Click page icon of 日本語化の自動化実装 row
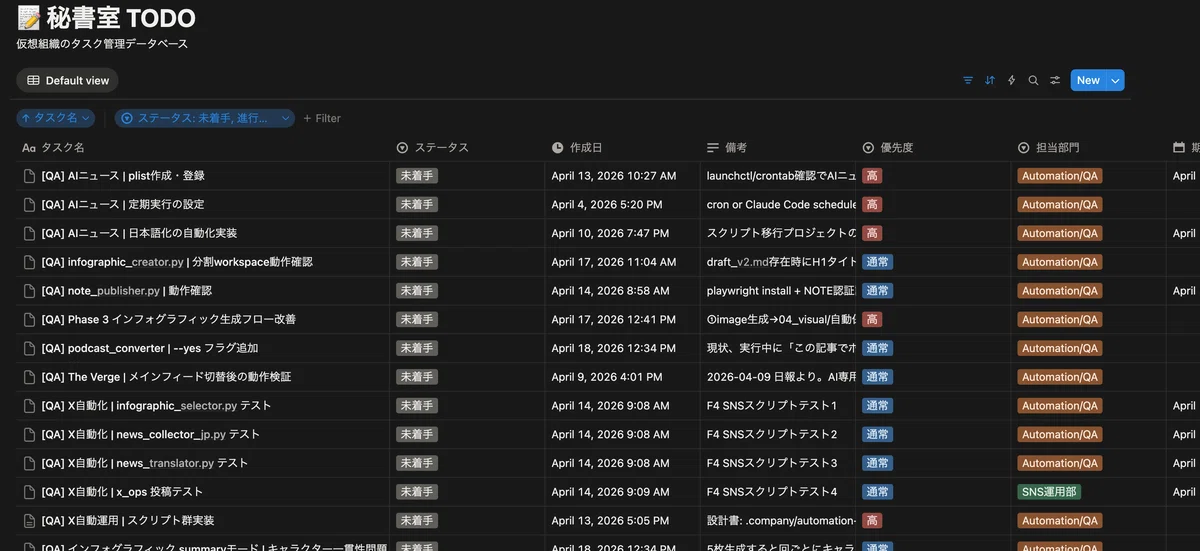Image resolution: width=1200 pixels, height=551 pixels. pos(29,233)
